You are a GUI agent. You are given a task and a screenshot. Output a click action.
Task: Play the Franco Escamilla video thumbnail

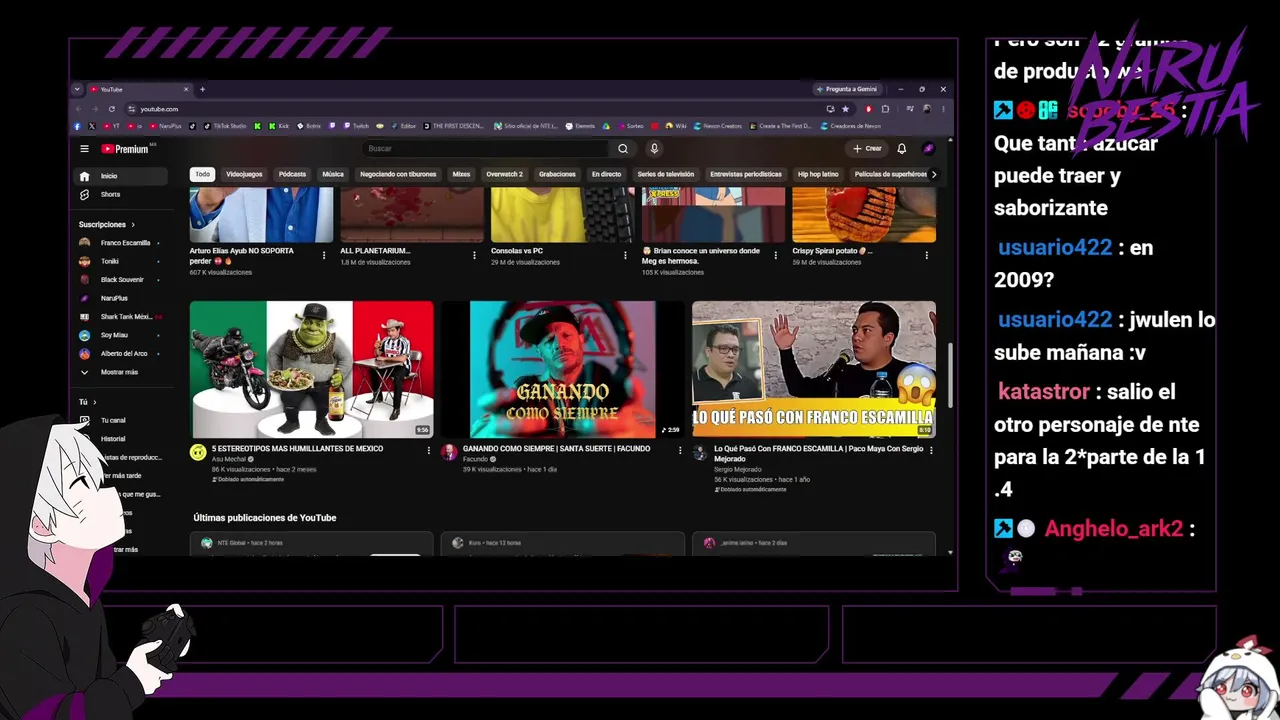pos(814,369)
